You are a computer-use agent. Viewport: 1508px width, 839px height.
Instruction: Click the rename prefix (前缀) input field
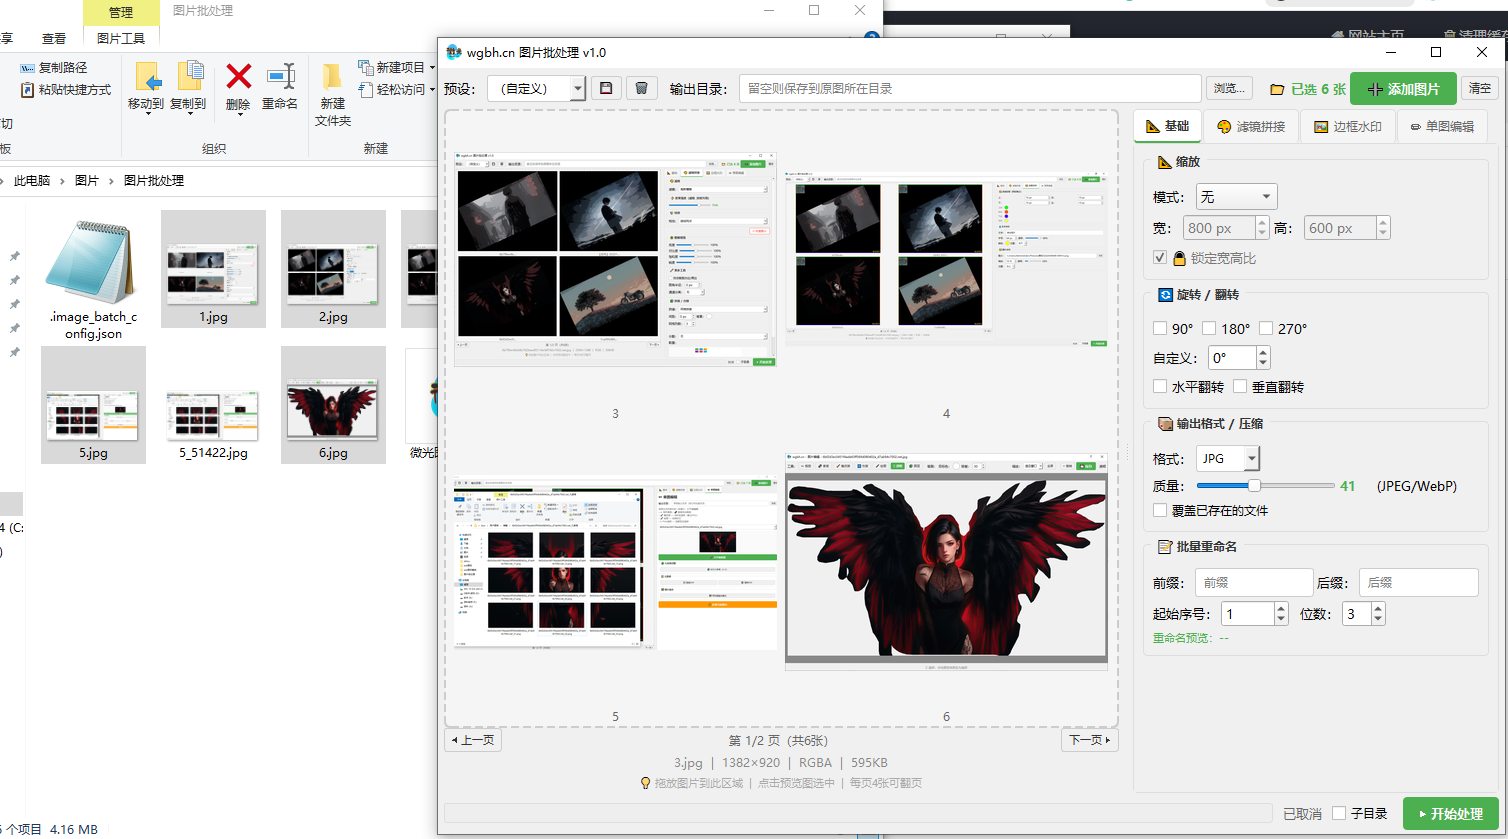click(x=1254, y=582)
